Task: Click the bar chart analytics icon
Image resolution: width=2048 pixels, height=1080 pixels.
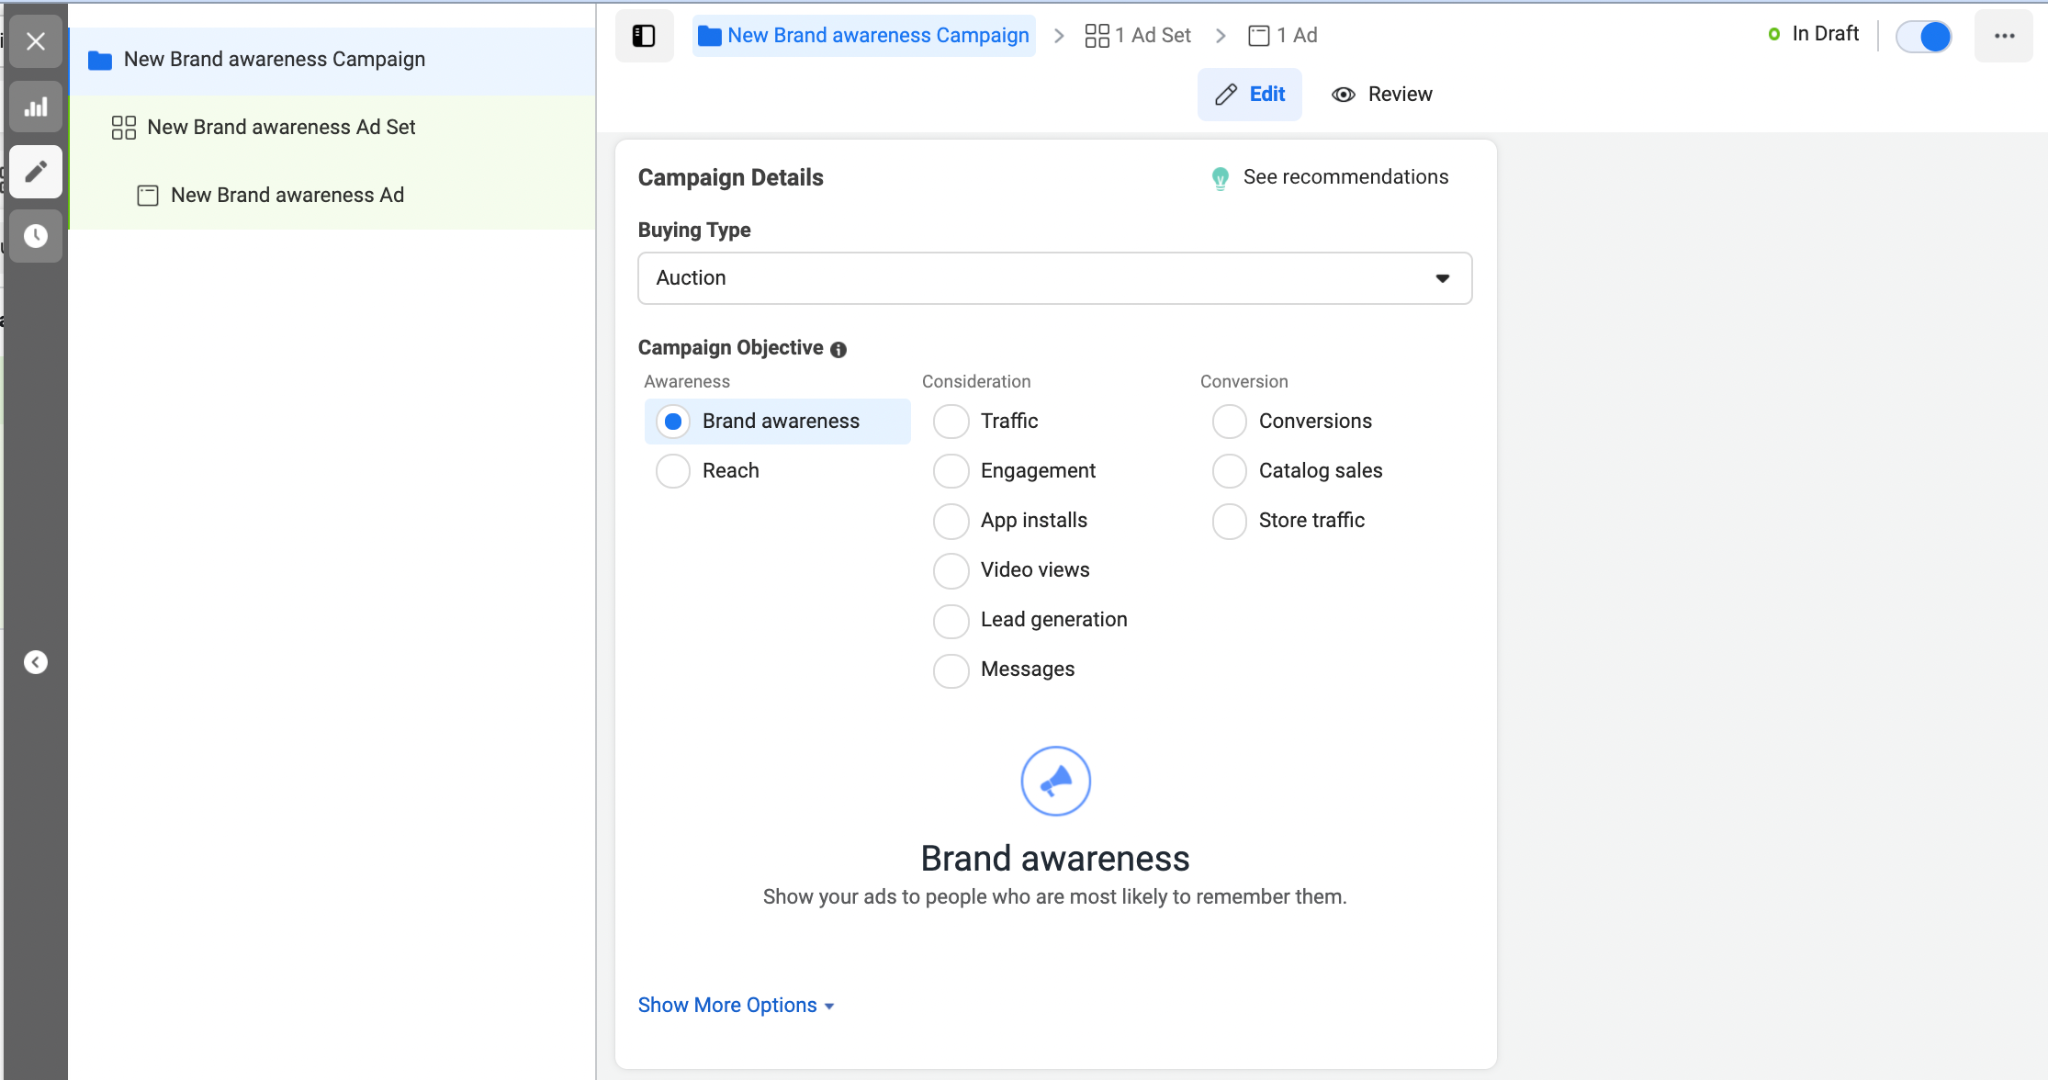Action: (35, 107)
